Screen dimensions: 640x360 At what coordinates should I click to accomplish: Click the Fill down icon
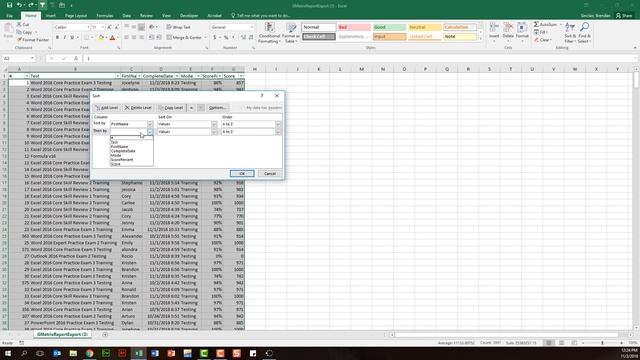(x=536, y=32)
